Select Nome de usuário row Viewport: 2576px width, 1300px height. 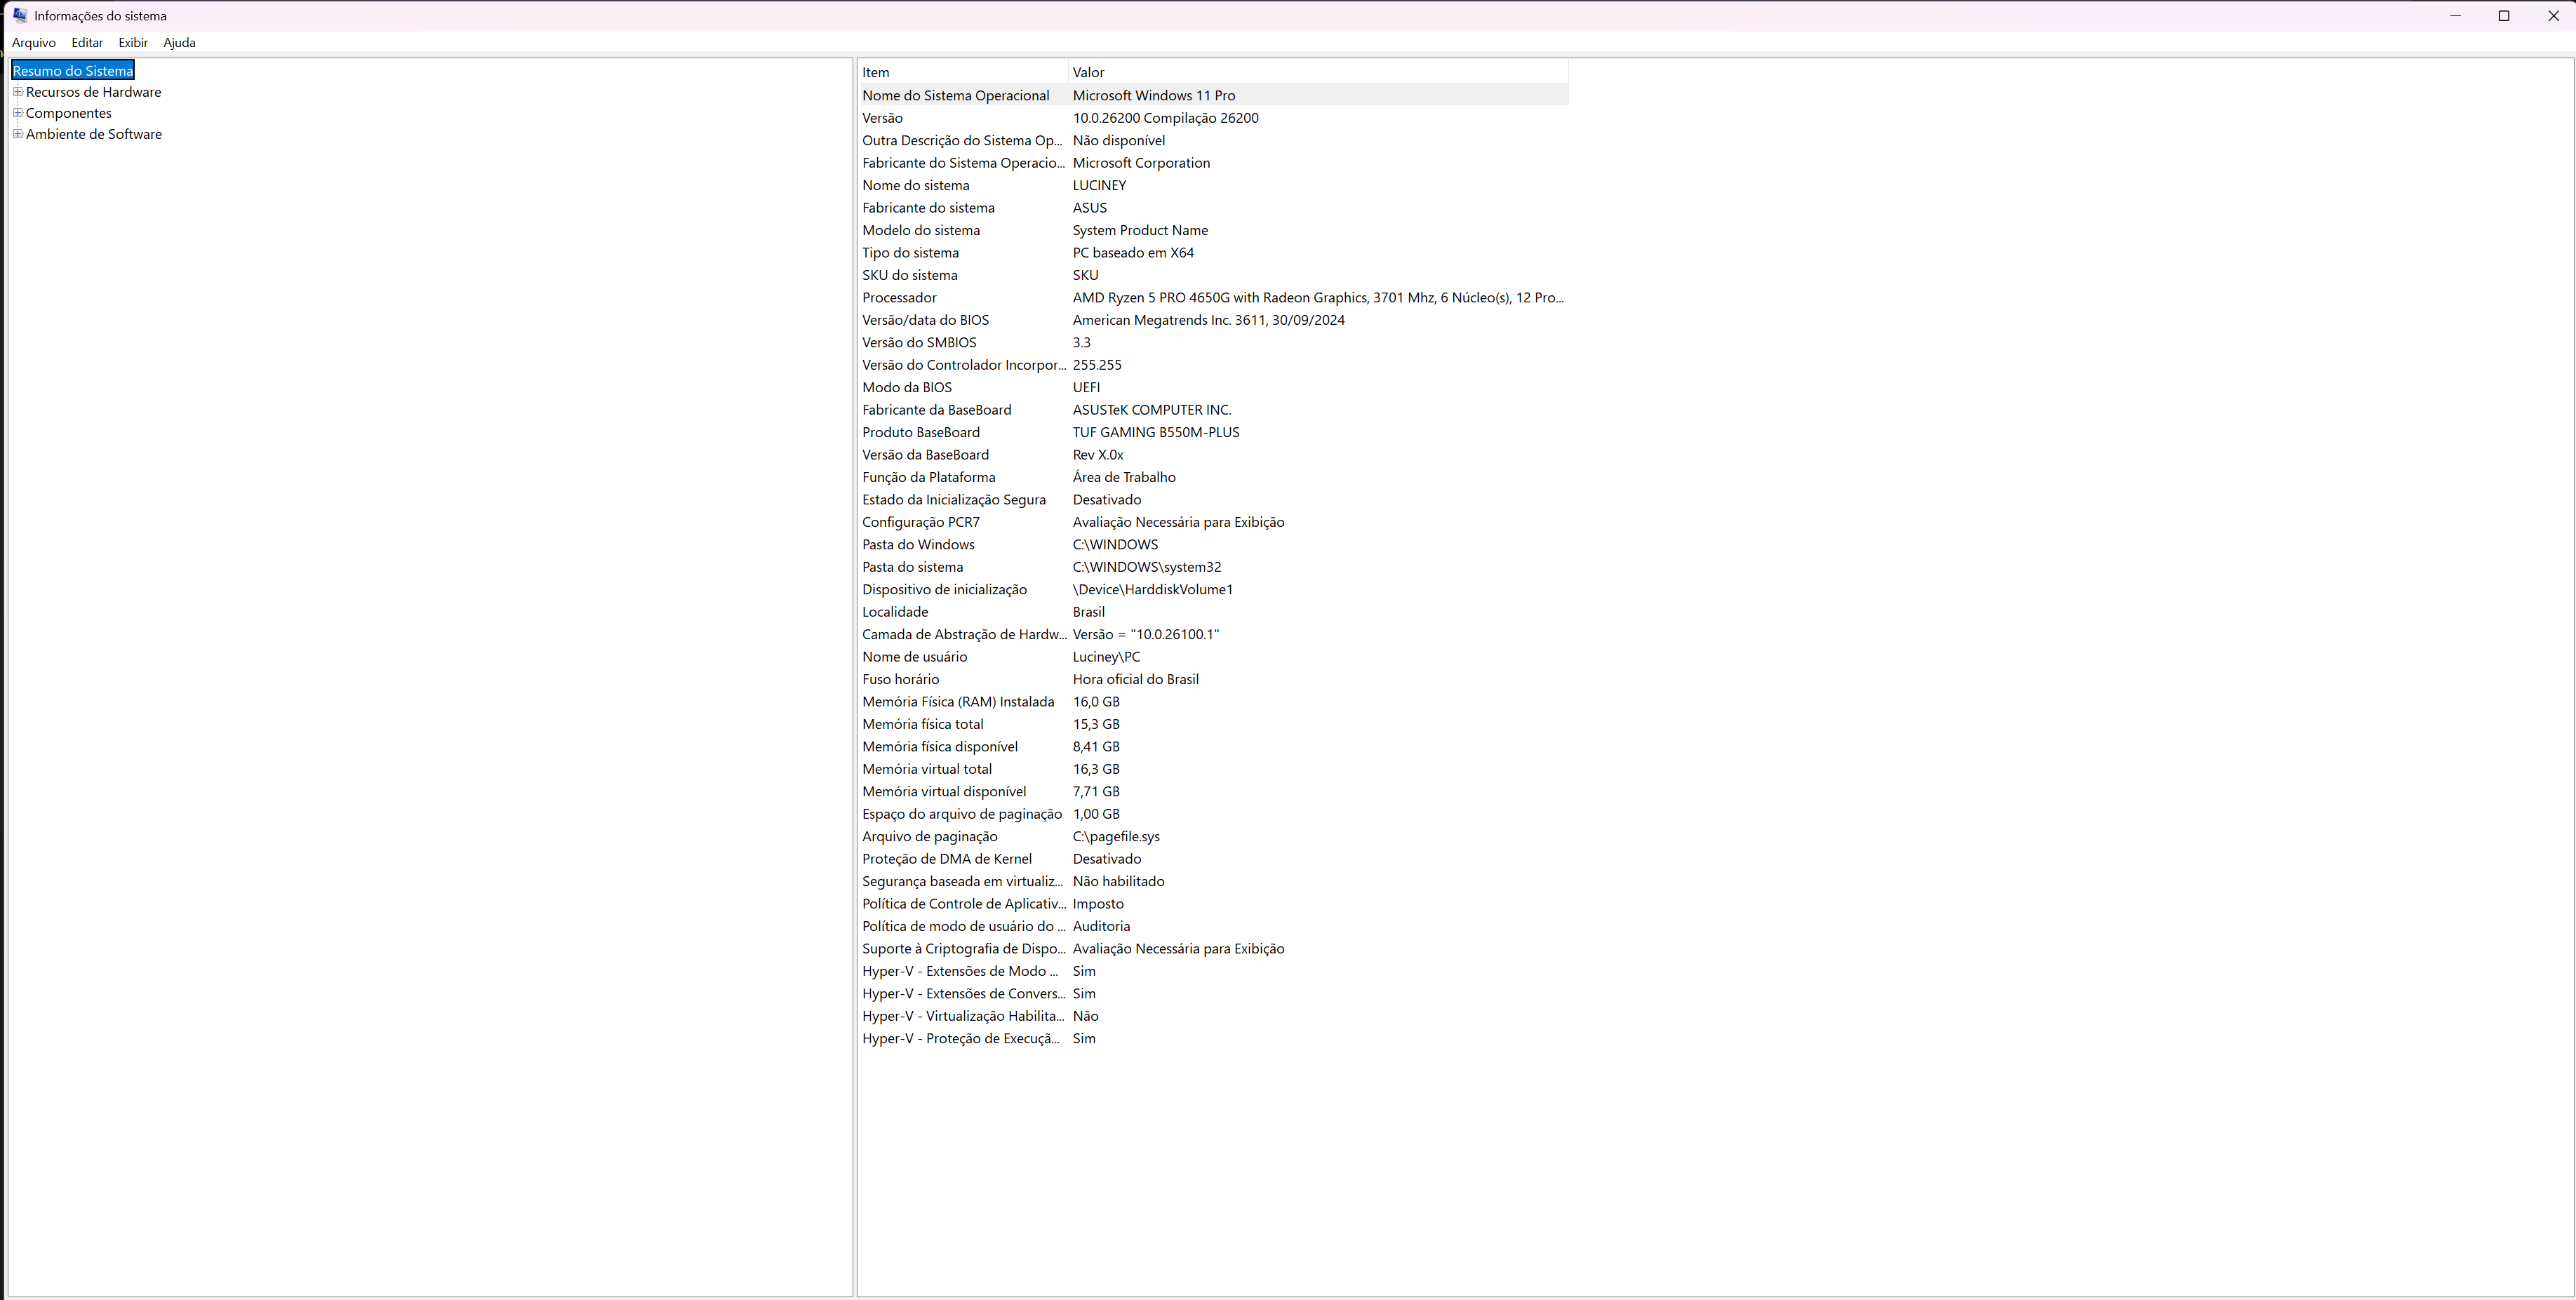click(x=1214, y=657)
